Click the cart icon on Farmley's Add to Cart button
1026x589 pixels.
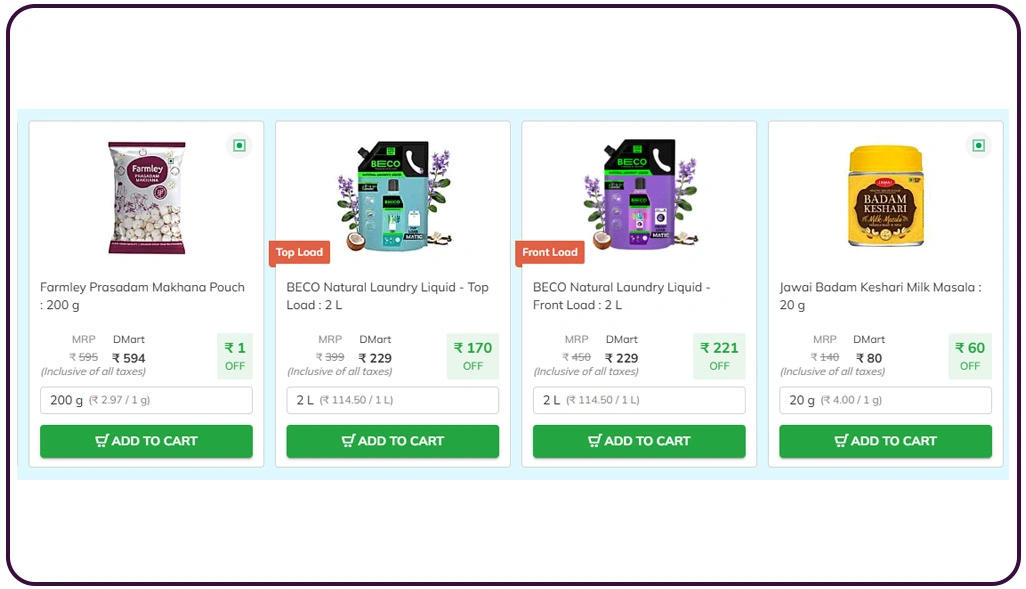pyautogui.click(x=103, y=441)
